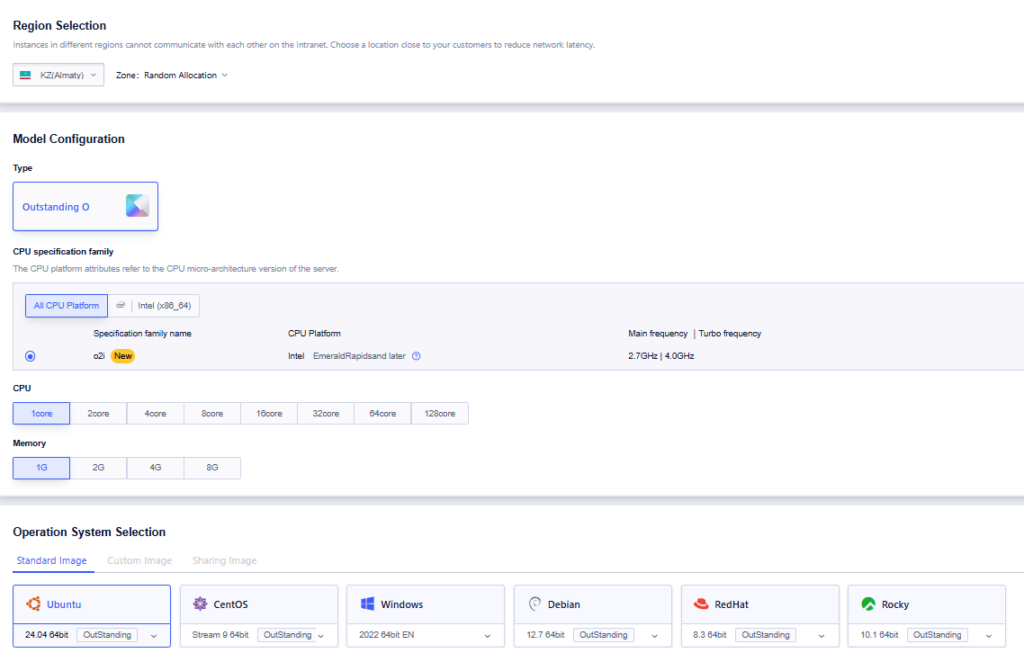Select the 64core CPU option

click(x=383, y=413)
